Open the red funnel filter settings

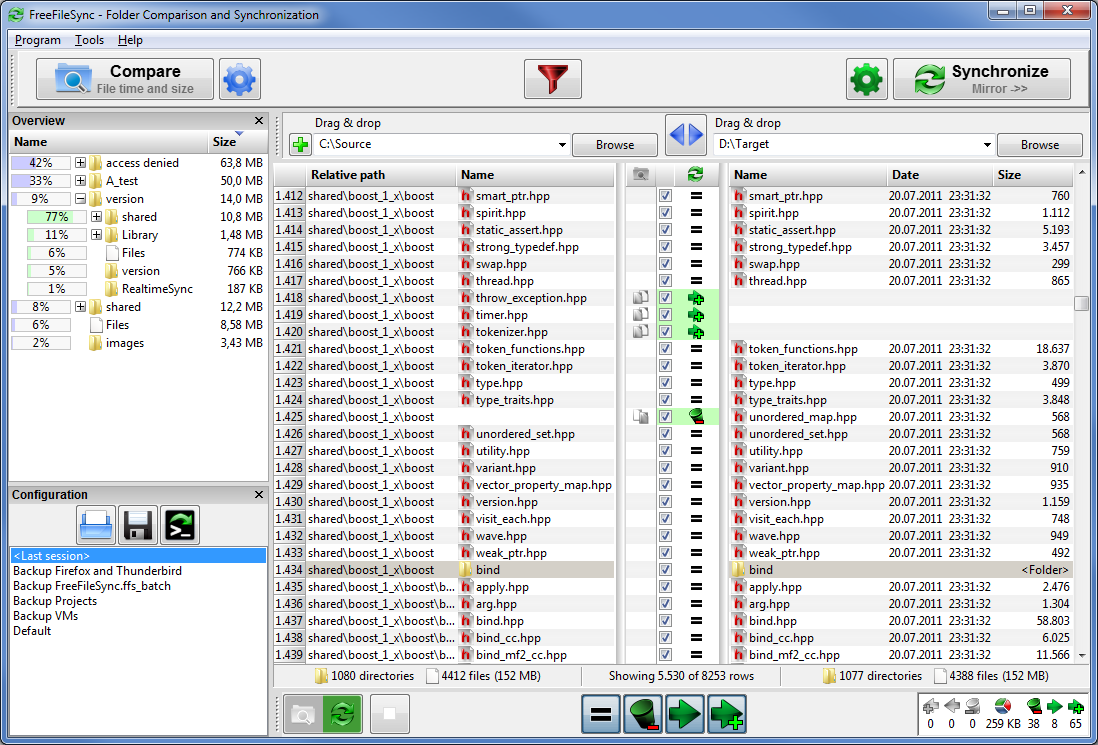(x=553, y=79)
